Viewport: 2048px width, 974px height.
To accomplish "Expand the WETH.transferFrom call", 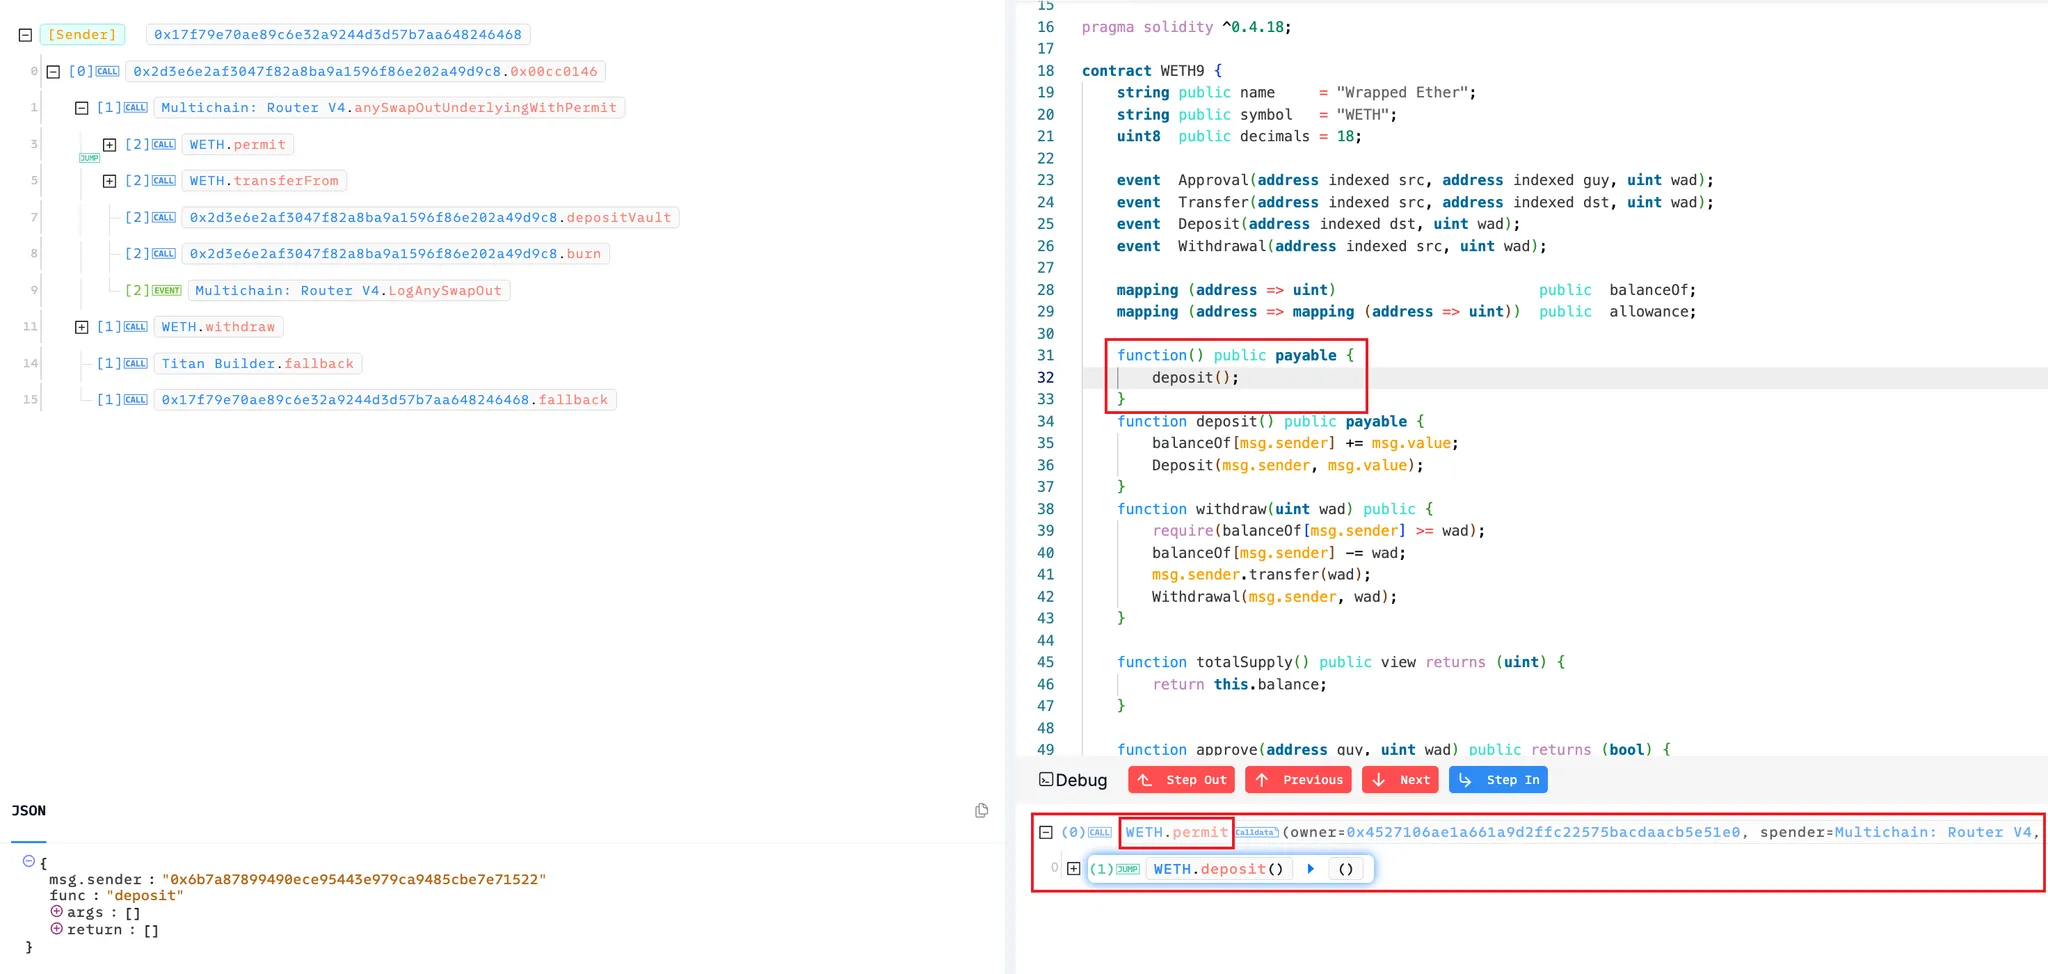I will pyautogui.click(x=110, y=181).
